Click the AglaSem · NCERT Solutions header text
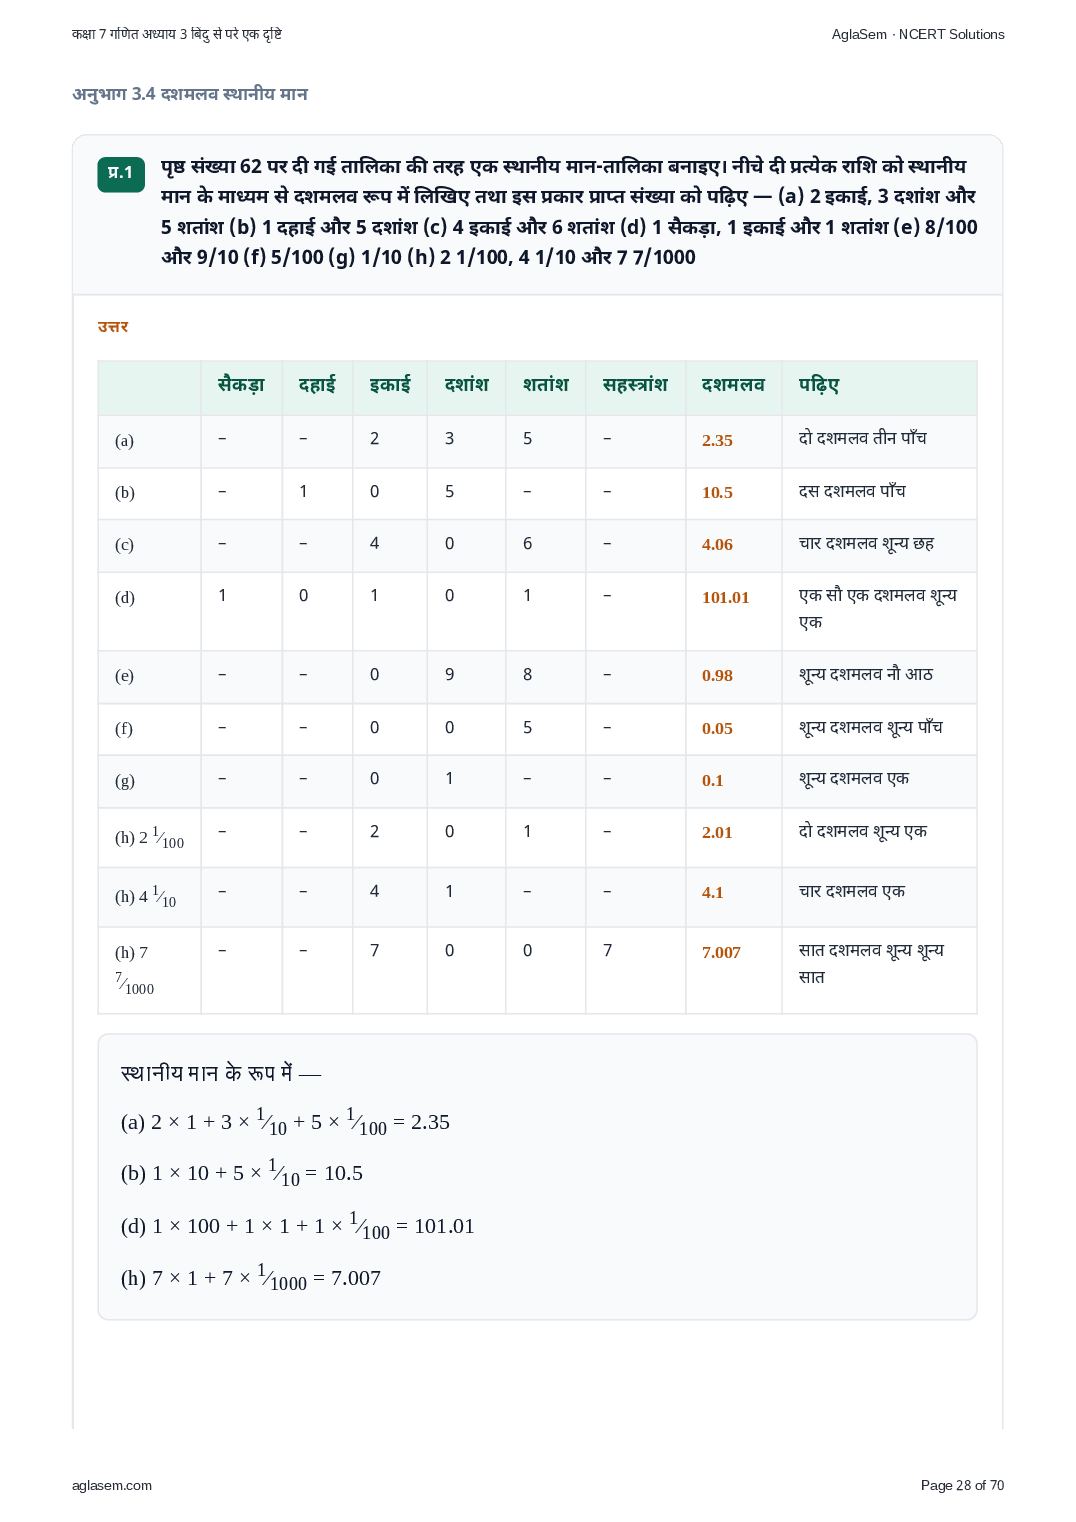Screen dimensions: 1076x1522 tap(918, 34)
